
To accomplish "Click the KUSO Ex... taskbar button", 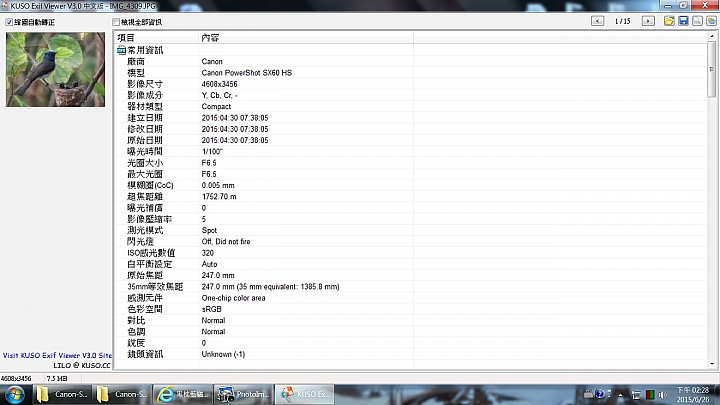I will click(x=304, y=394).
